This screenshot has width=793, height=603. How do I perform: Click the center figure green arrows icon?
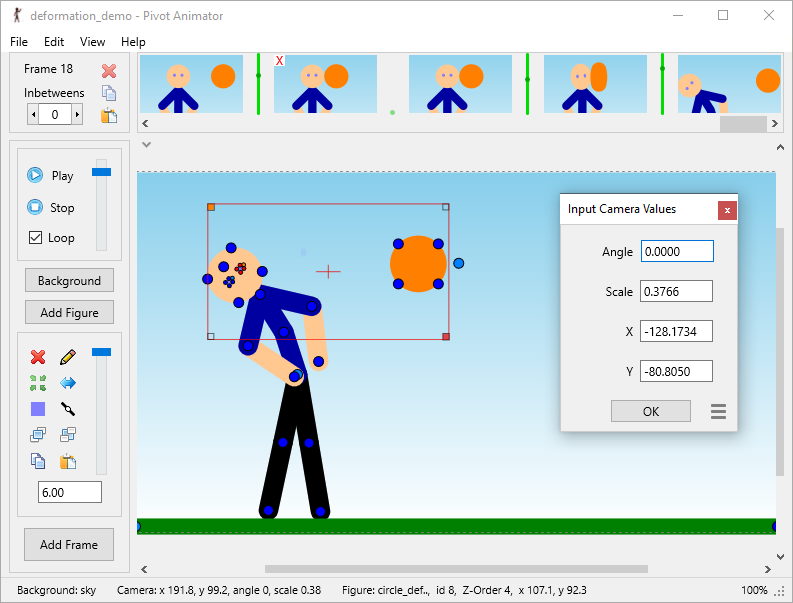(38, 383)
